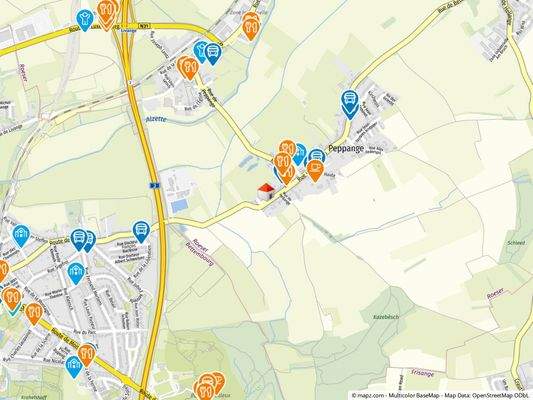533x400 pixels.
Task: Open restaurant marker near top right of N31
Action: pos(251,27)
